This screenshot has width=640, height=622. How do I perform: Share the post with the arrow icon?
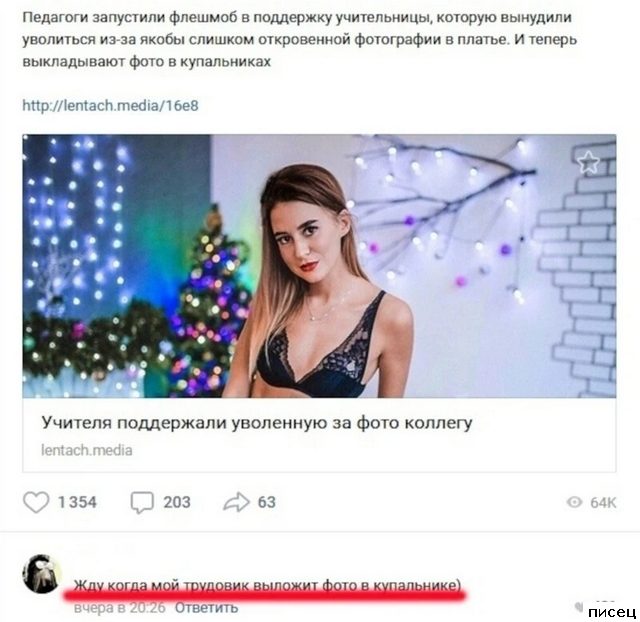[236, 502]
